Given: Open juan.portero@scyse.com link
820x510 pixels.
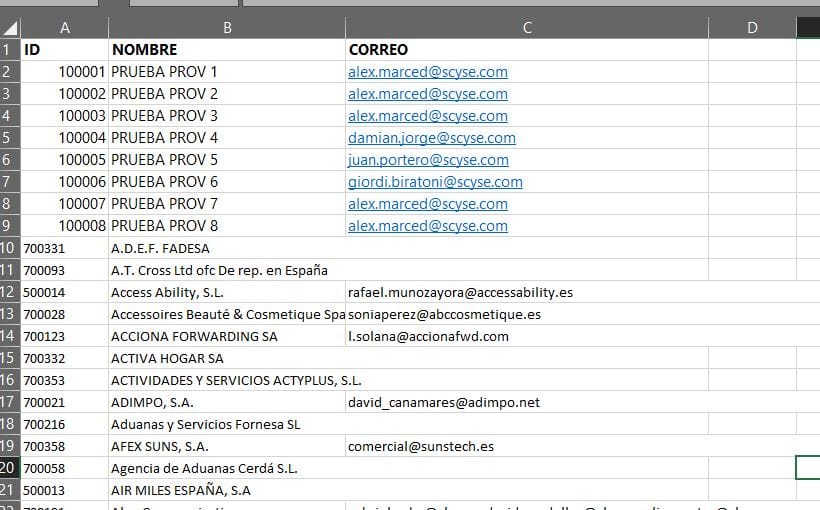Looking at the screenshot, I should point(428,160).
